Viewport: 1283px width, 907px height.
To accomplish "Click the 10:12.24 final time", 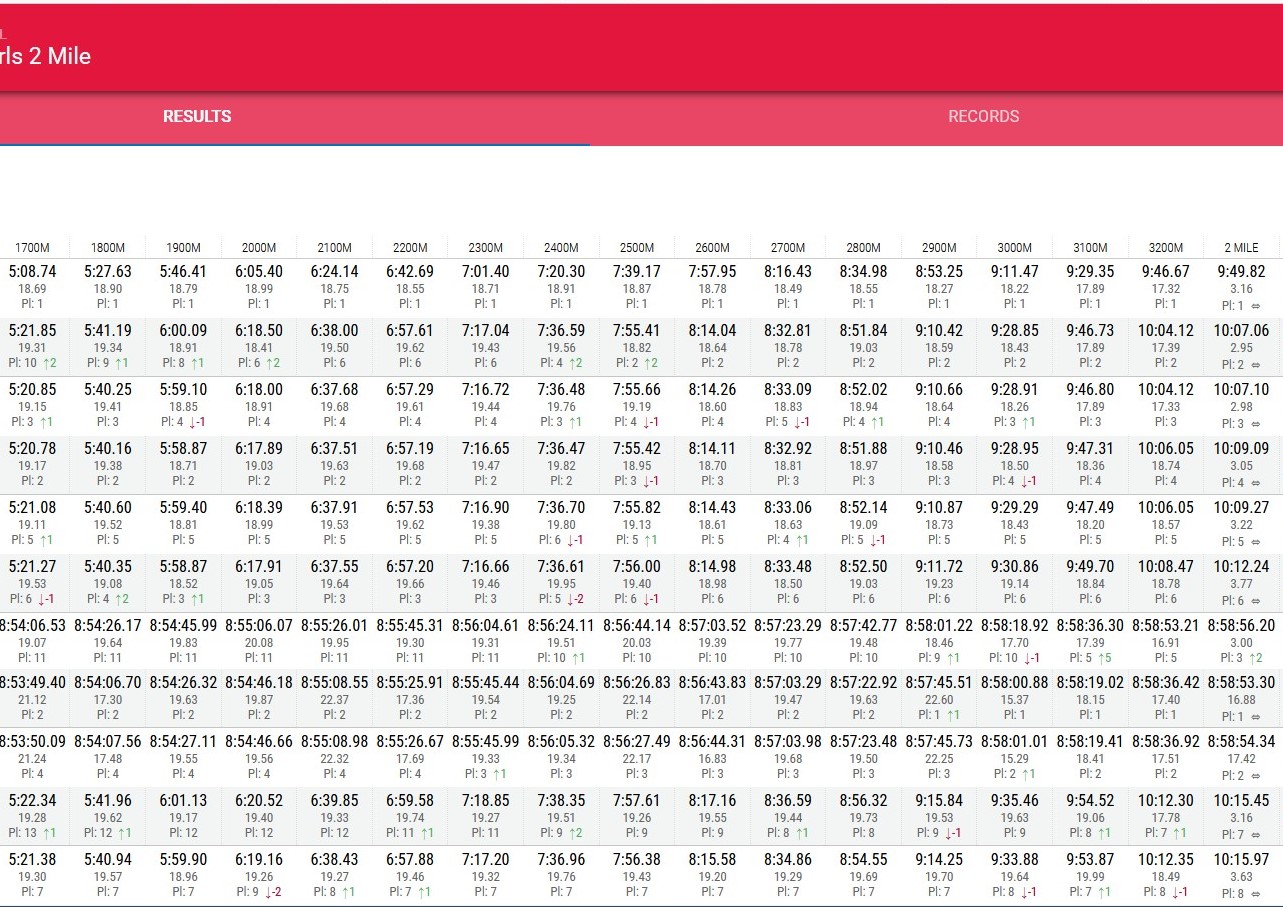I will [x=1242, y=566].
